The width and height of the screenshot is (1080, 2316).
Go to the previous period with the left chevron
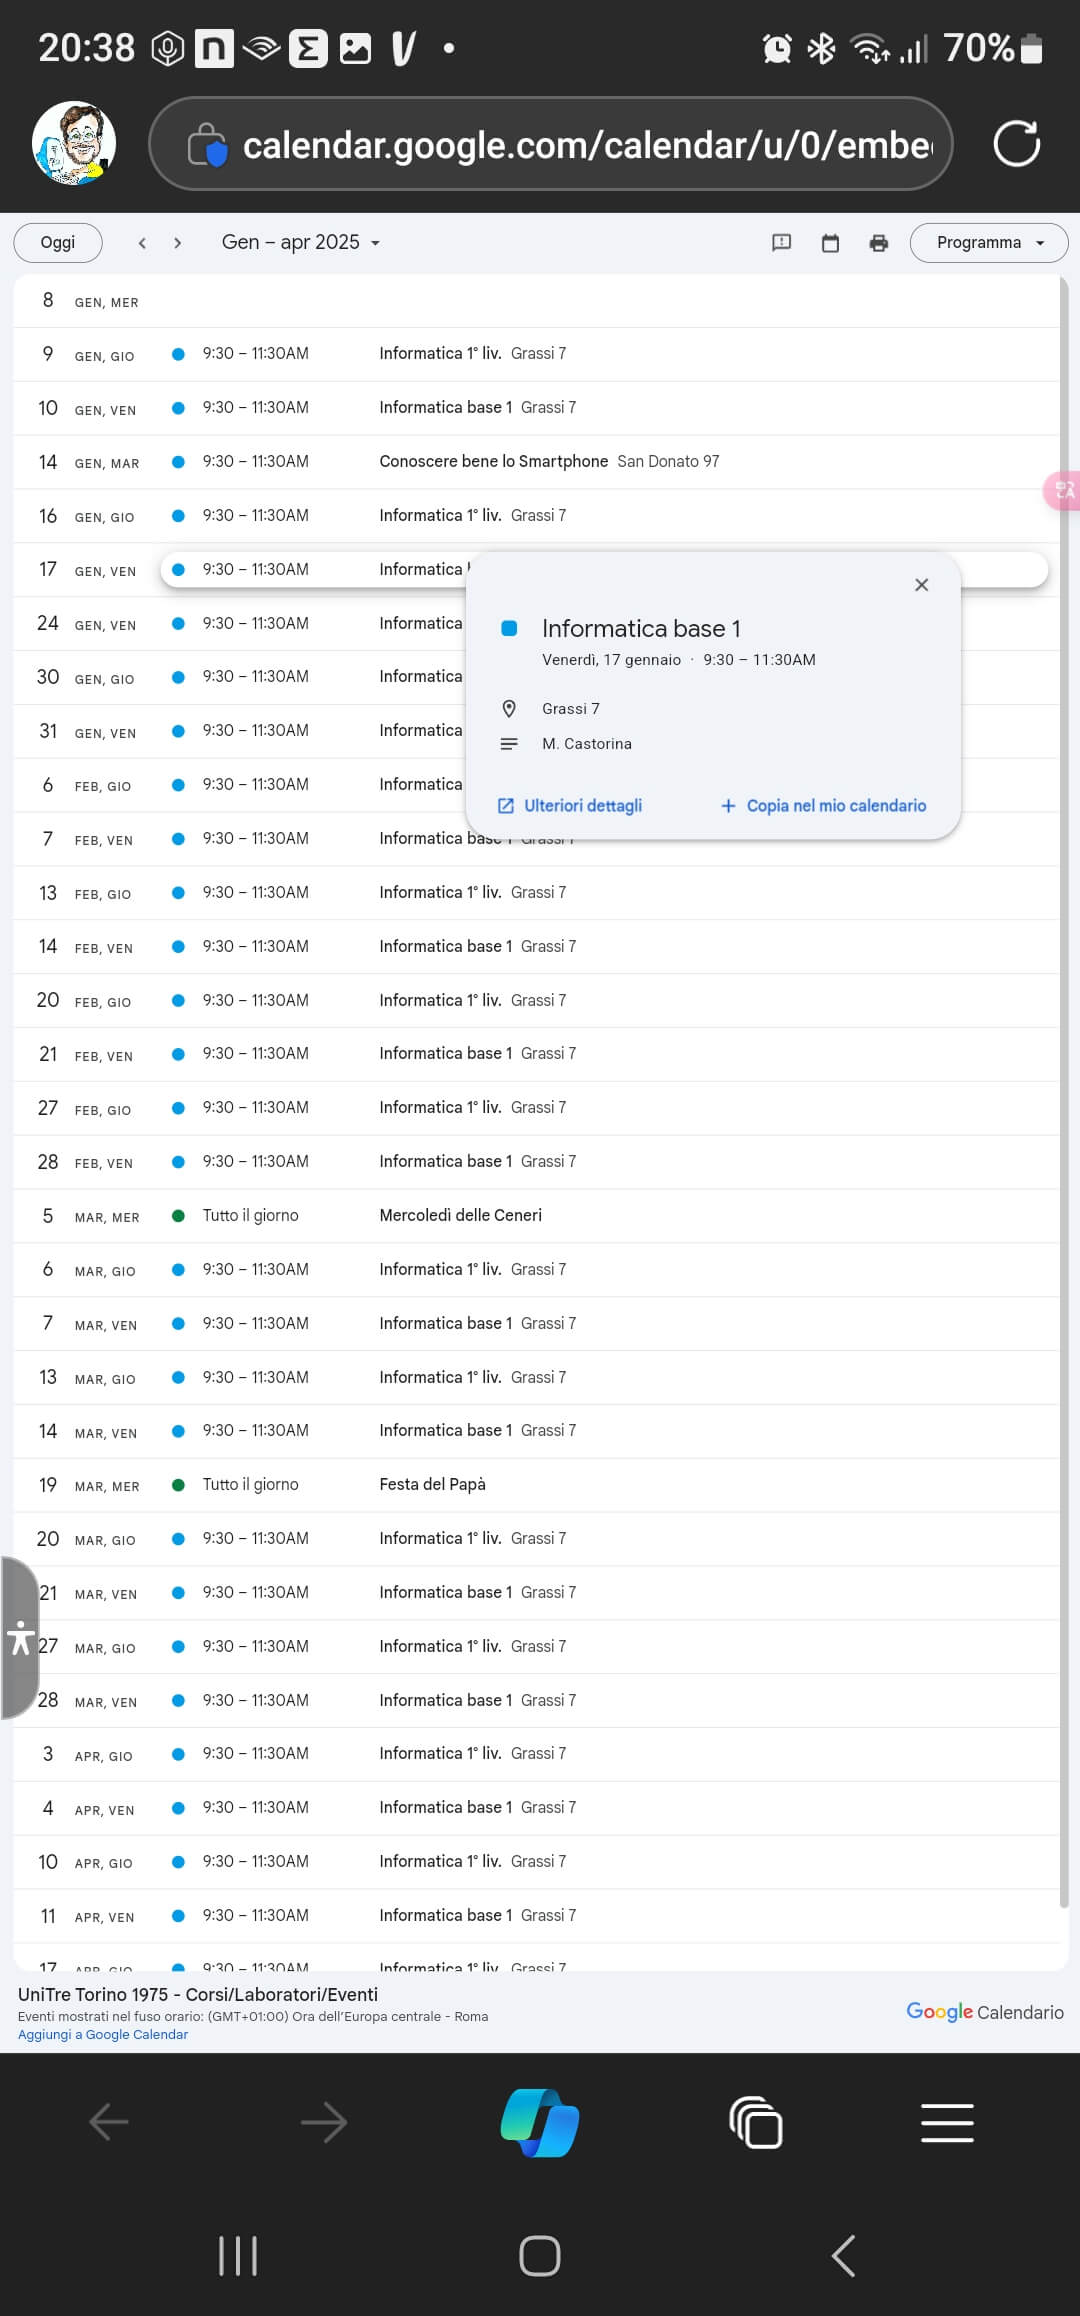(142, 243)
